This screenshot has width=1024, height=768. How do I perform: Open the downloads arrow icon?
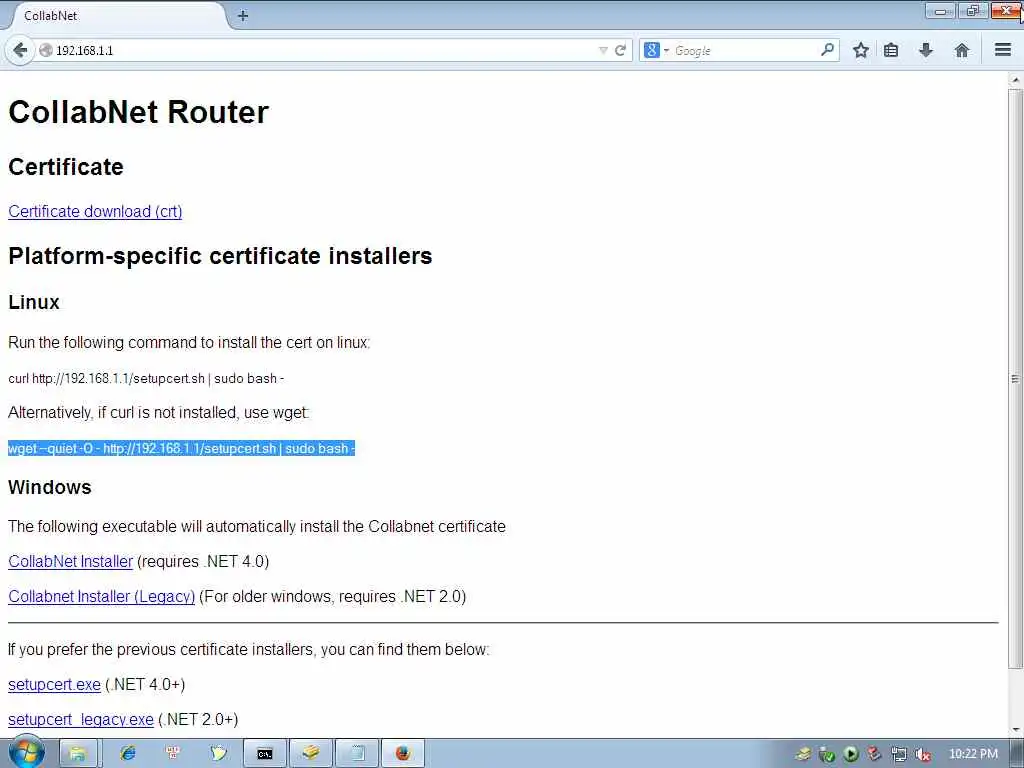point(925,50)
